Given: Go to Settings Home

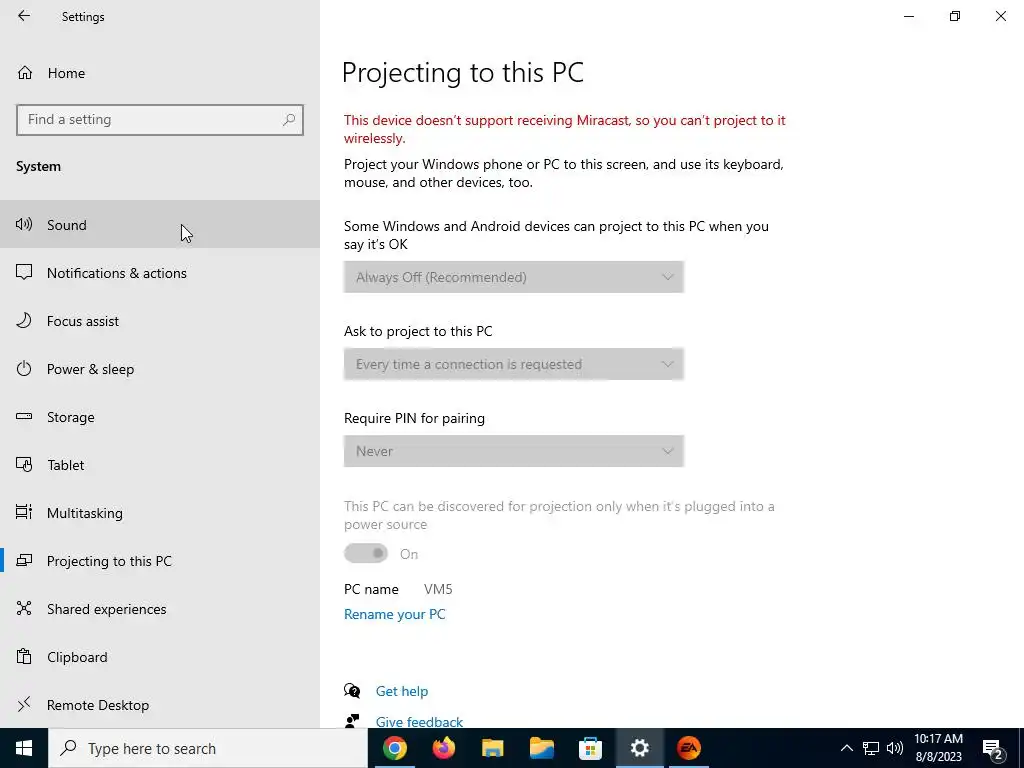Looking at the screenshot, I should [x=160, y=72].
